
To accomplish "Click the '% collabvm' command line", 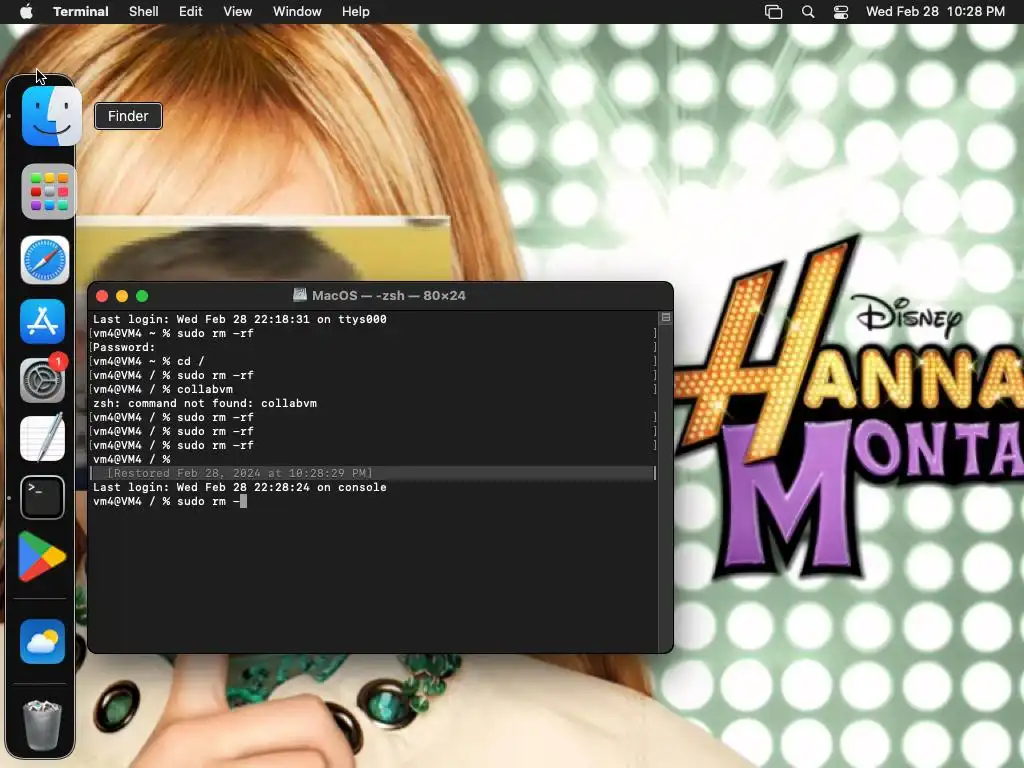I will [163, 389].
